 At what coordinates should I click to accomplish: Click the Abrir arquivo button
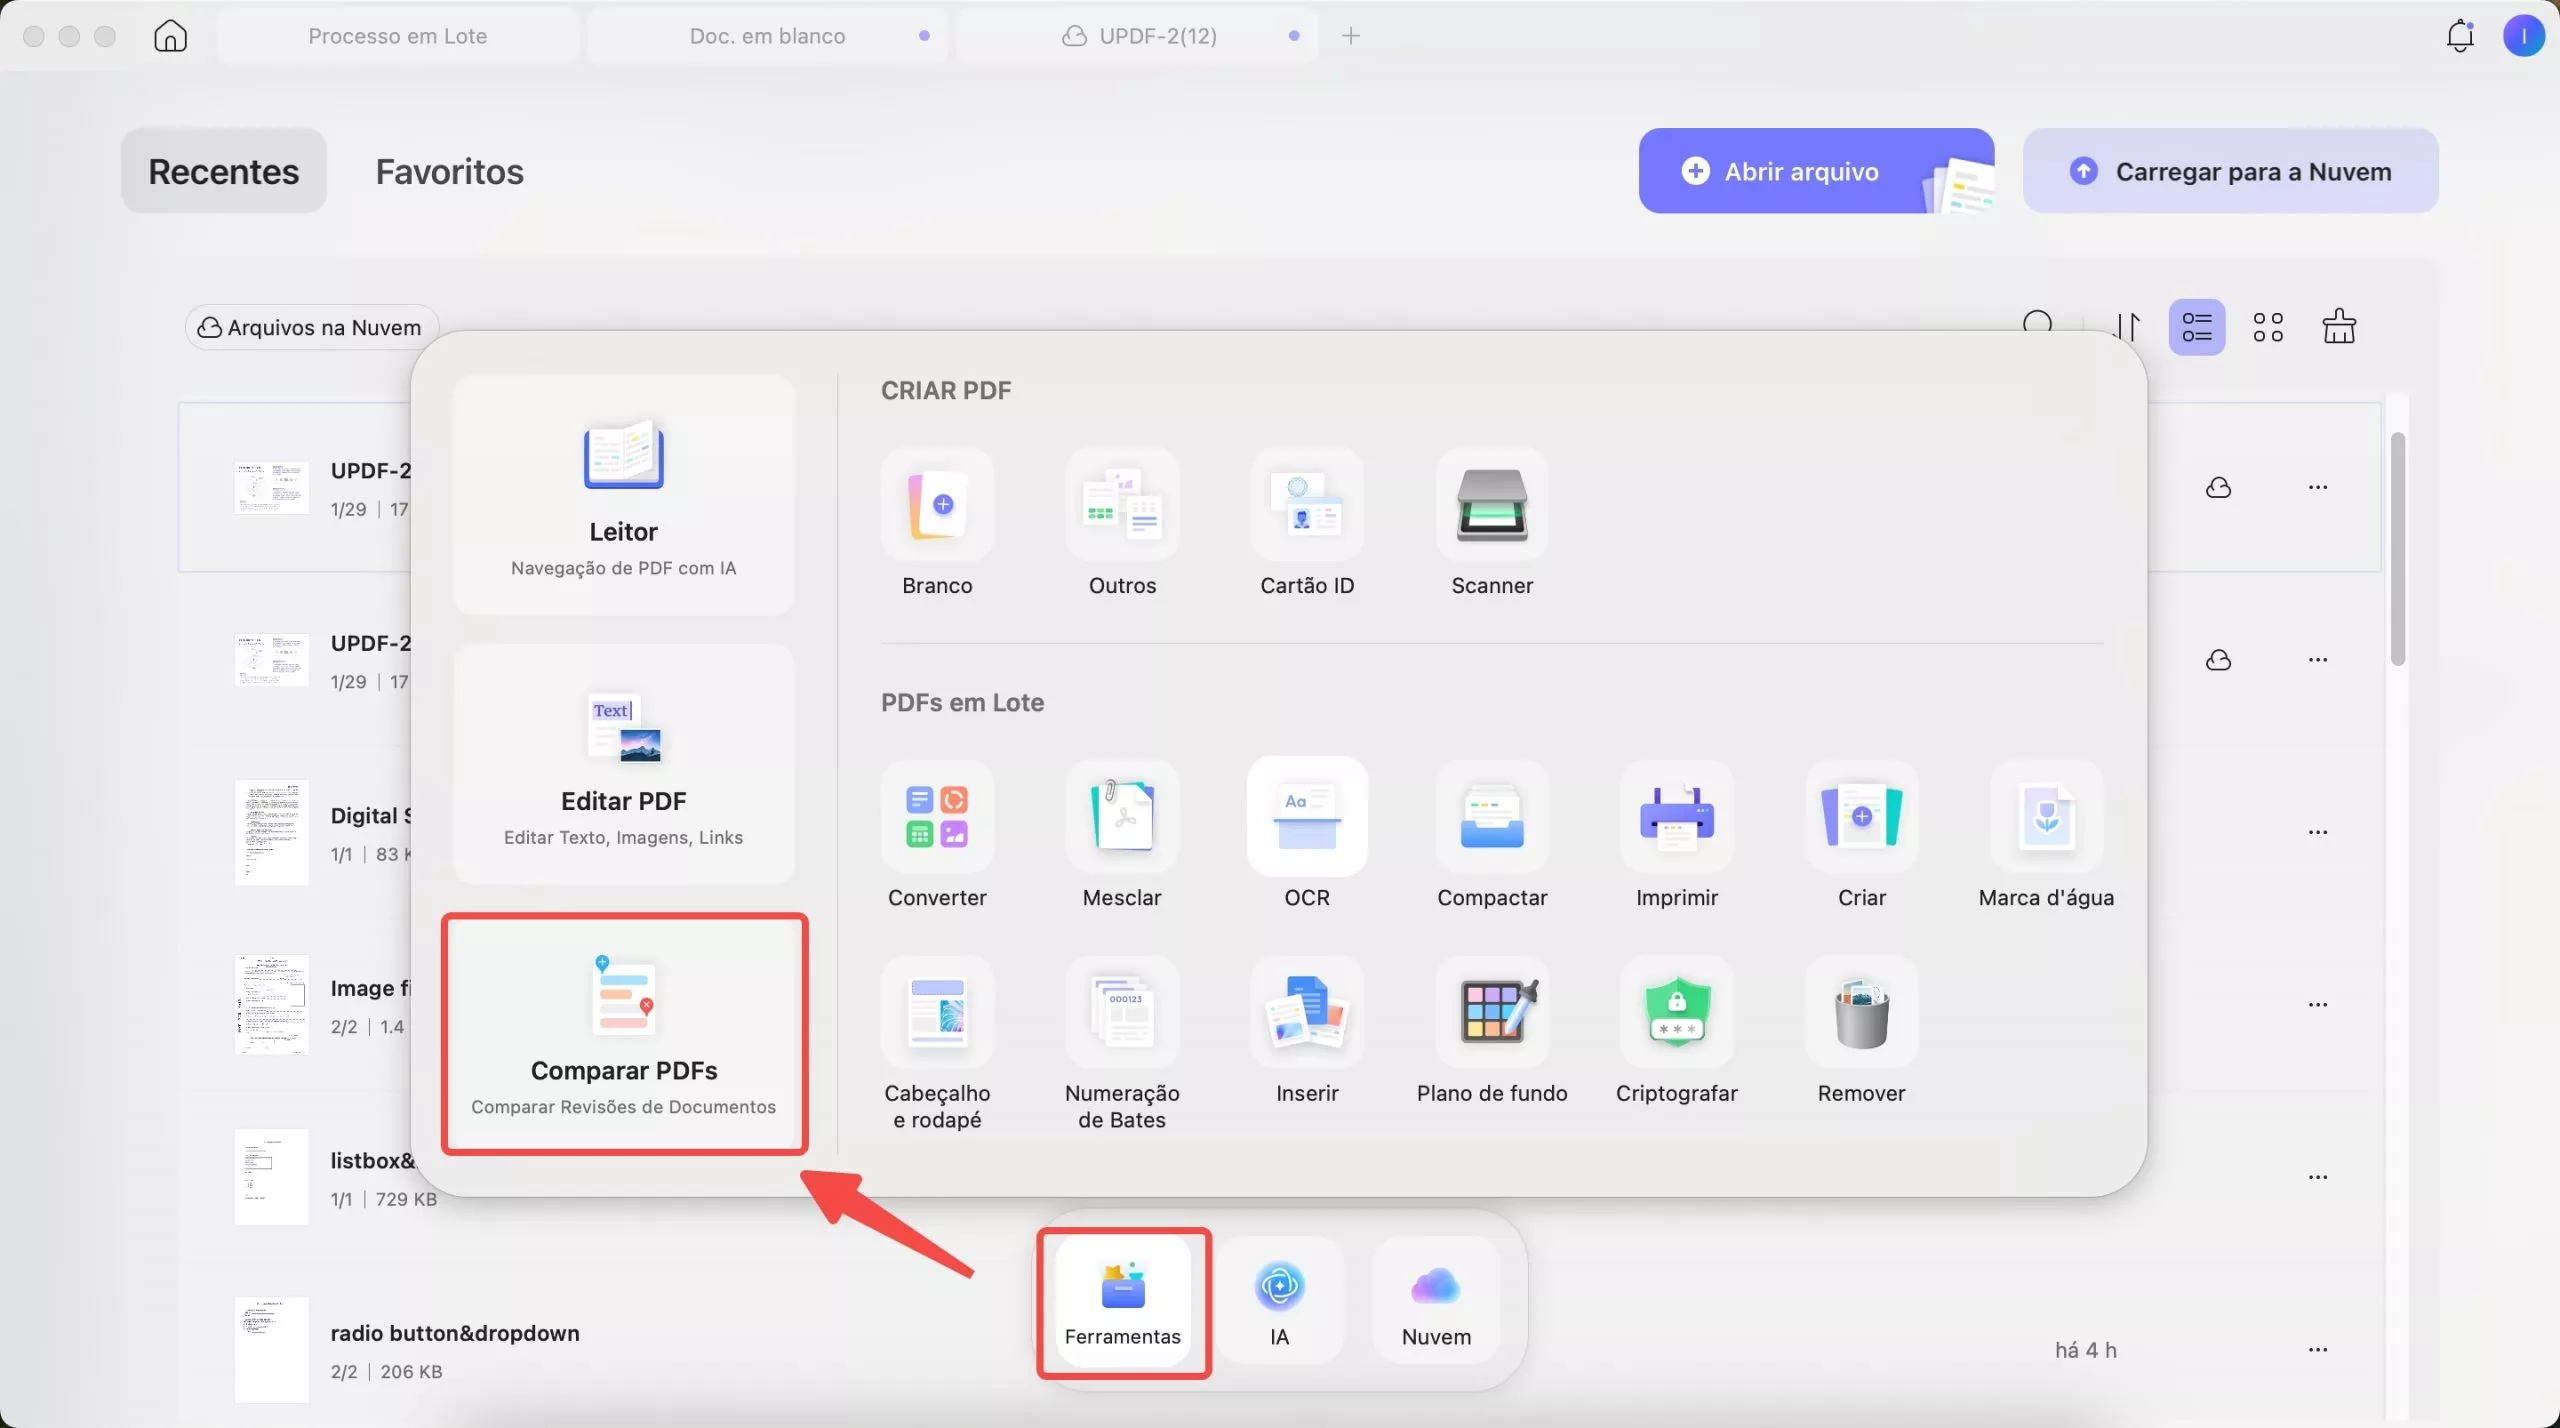1801,171
